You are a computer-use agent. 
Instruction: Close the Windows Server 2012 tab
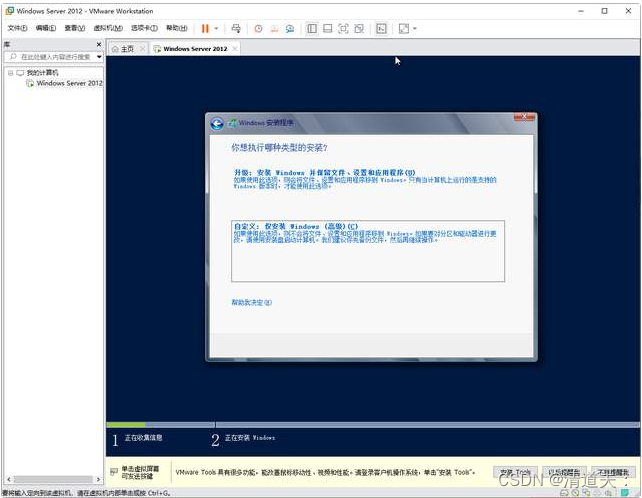tap(235, 49)
